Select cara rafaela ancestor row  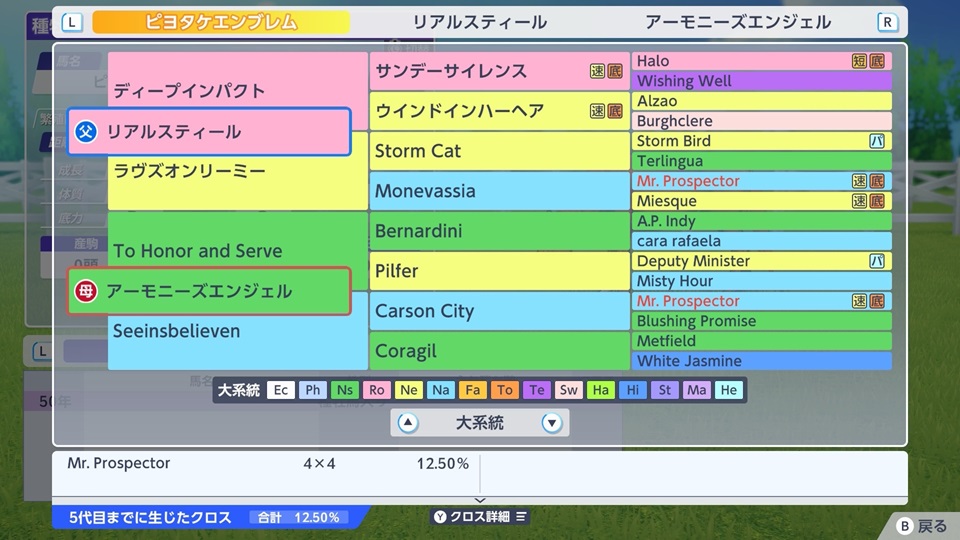click(762, 241)
